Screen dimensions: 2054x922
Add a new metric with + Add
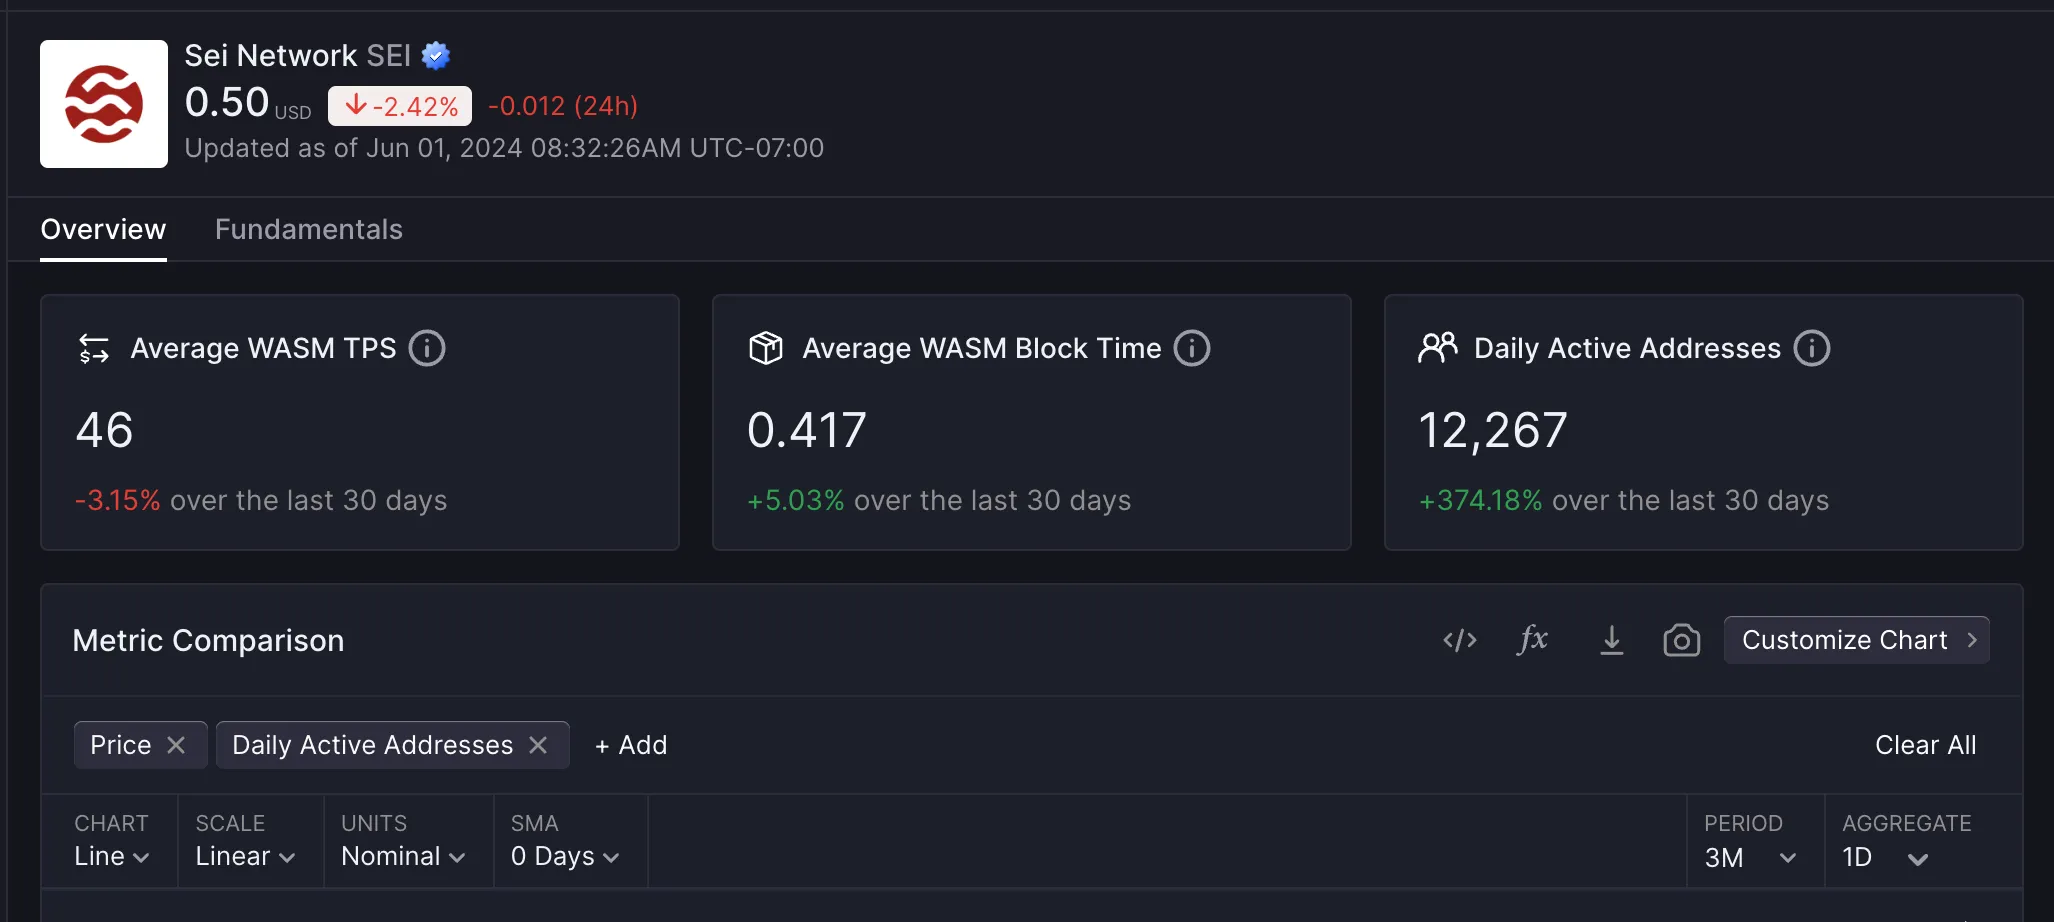pyautogui.click(x=631, y=745)
